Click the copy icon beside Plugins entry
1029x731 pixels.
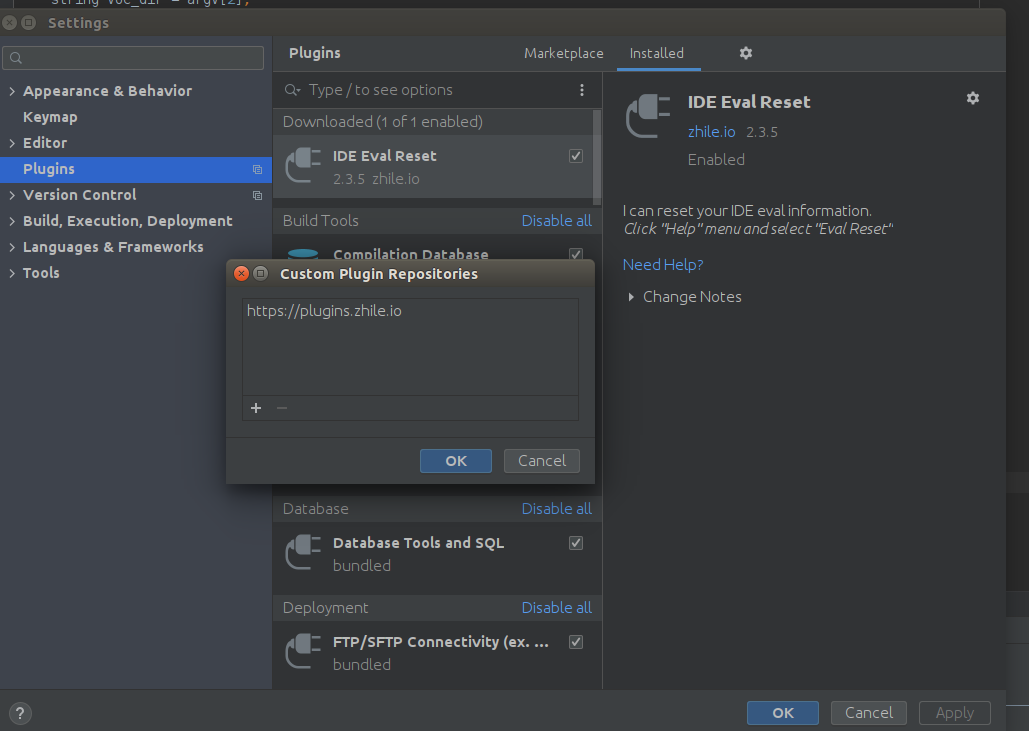pyautogui.click(x=257, y=169)
